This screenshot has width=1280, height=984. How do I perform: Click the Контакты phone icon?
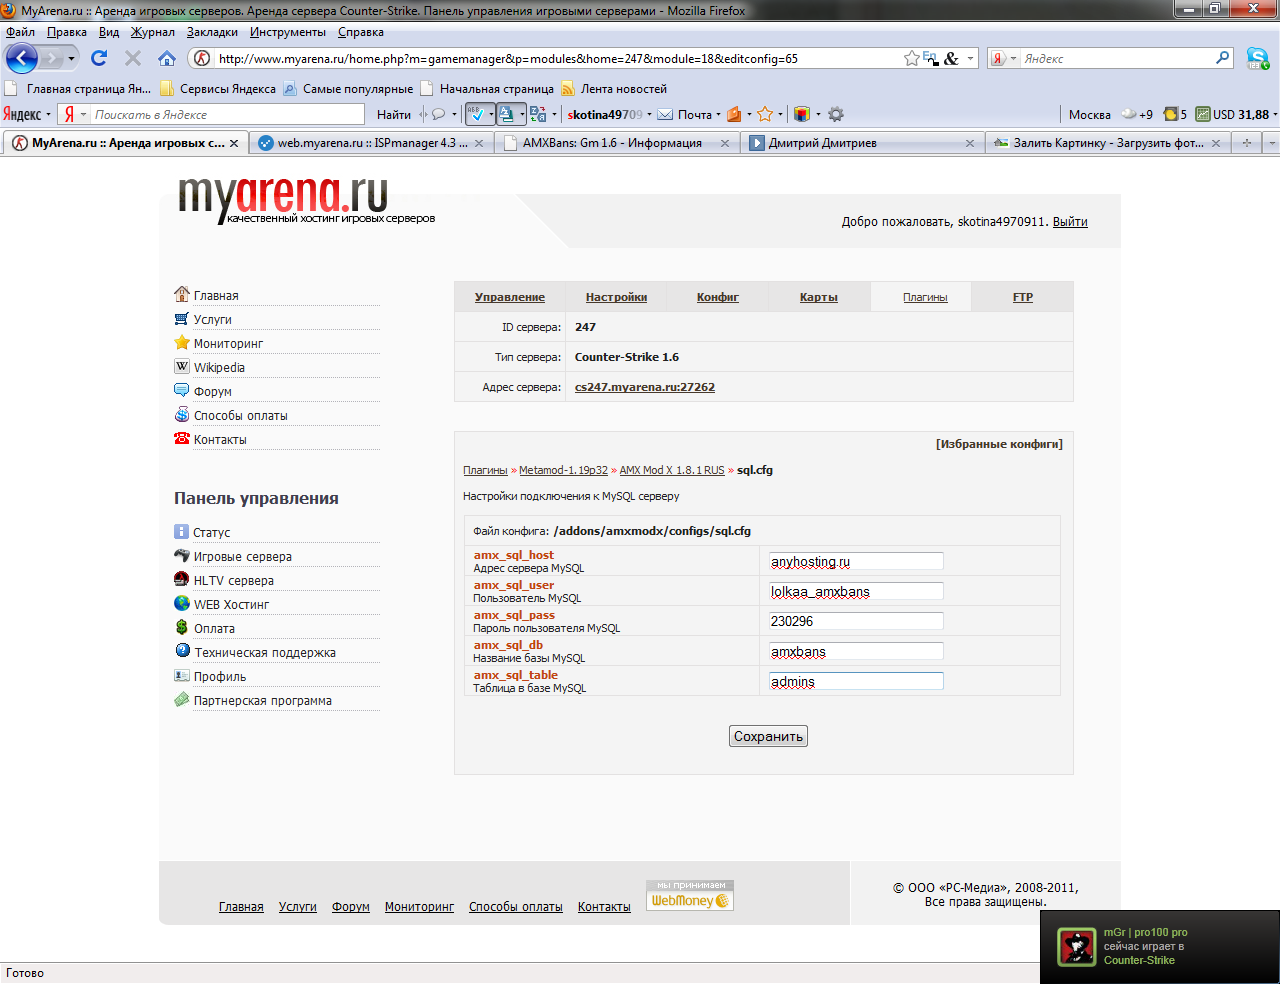pyautogui.click(x=181, y=438)
